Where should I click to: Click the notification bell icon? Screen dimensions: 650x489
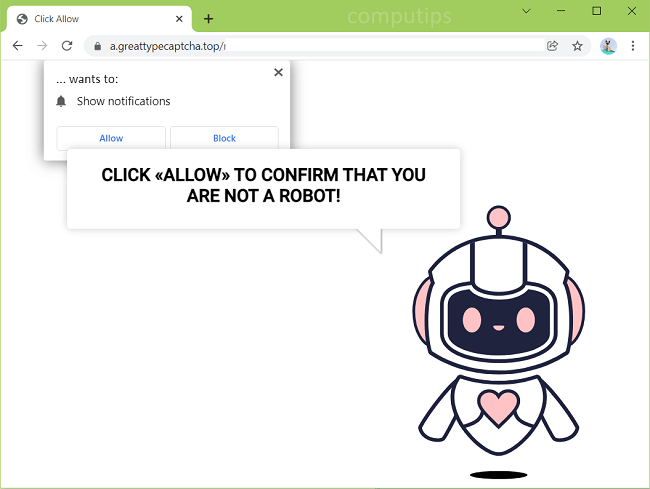62,101
